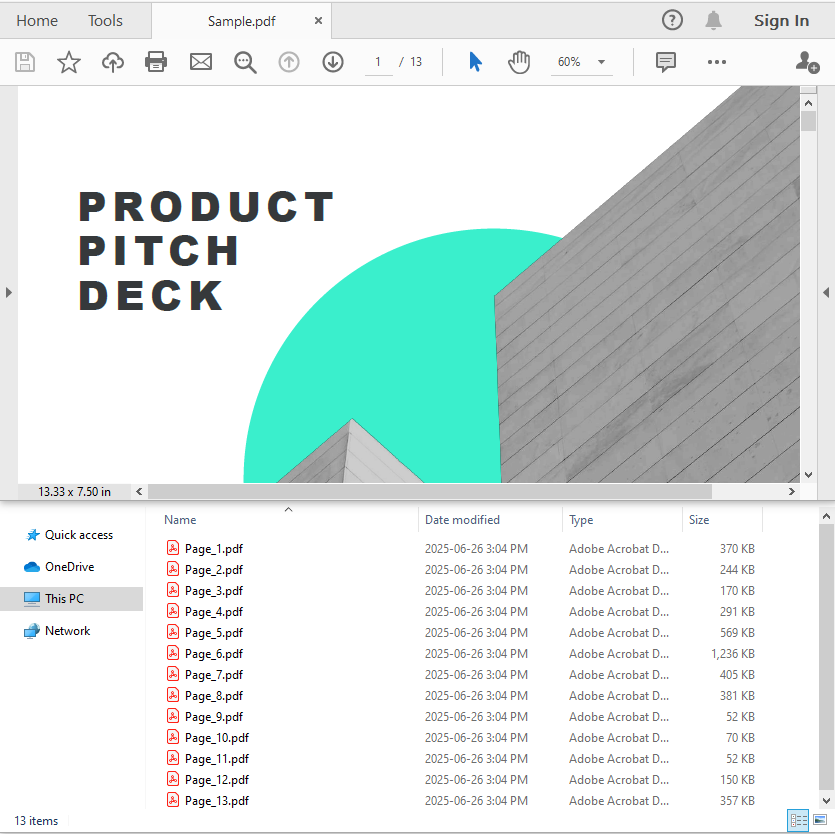Click the 1,236 KB size cell
The height and width of the screenshot is (834, 835).
[733, 653]
